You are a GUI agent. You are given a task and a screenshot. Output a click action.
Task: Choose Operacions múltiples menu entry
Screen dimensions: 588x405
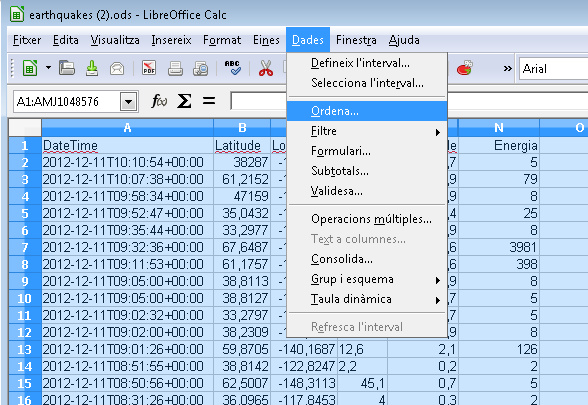pyautogui.click(x=367, y=219)
